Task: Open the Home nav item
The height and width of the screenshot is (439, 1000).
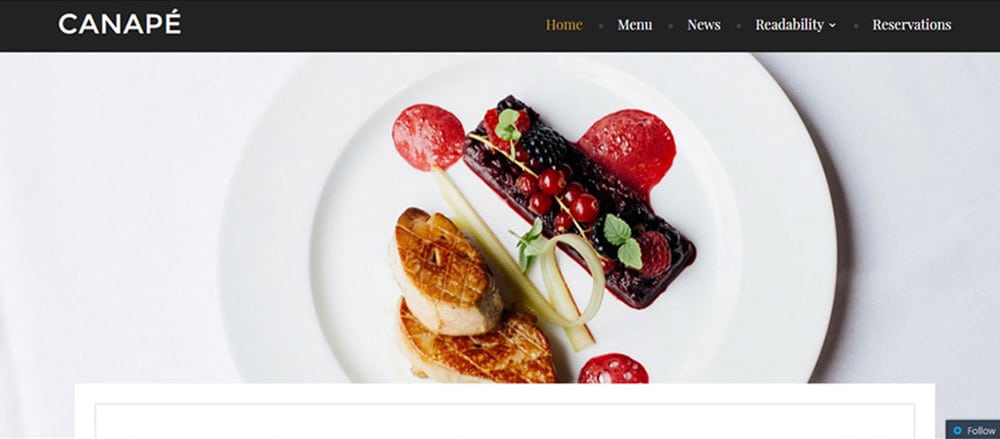Action: tap(564, 24)
